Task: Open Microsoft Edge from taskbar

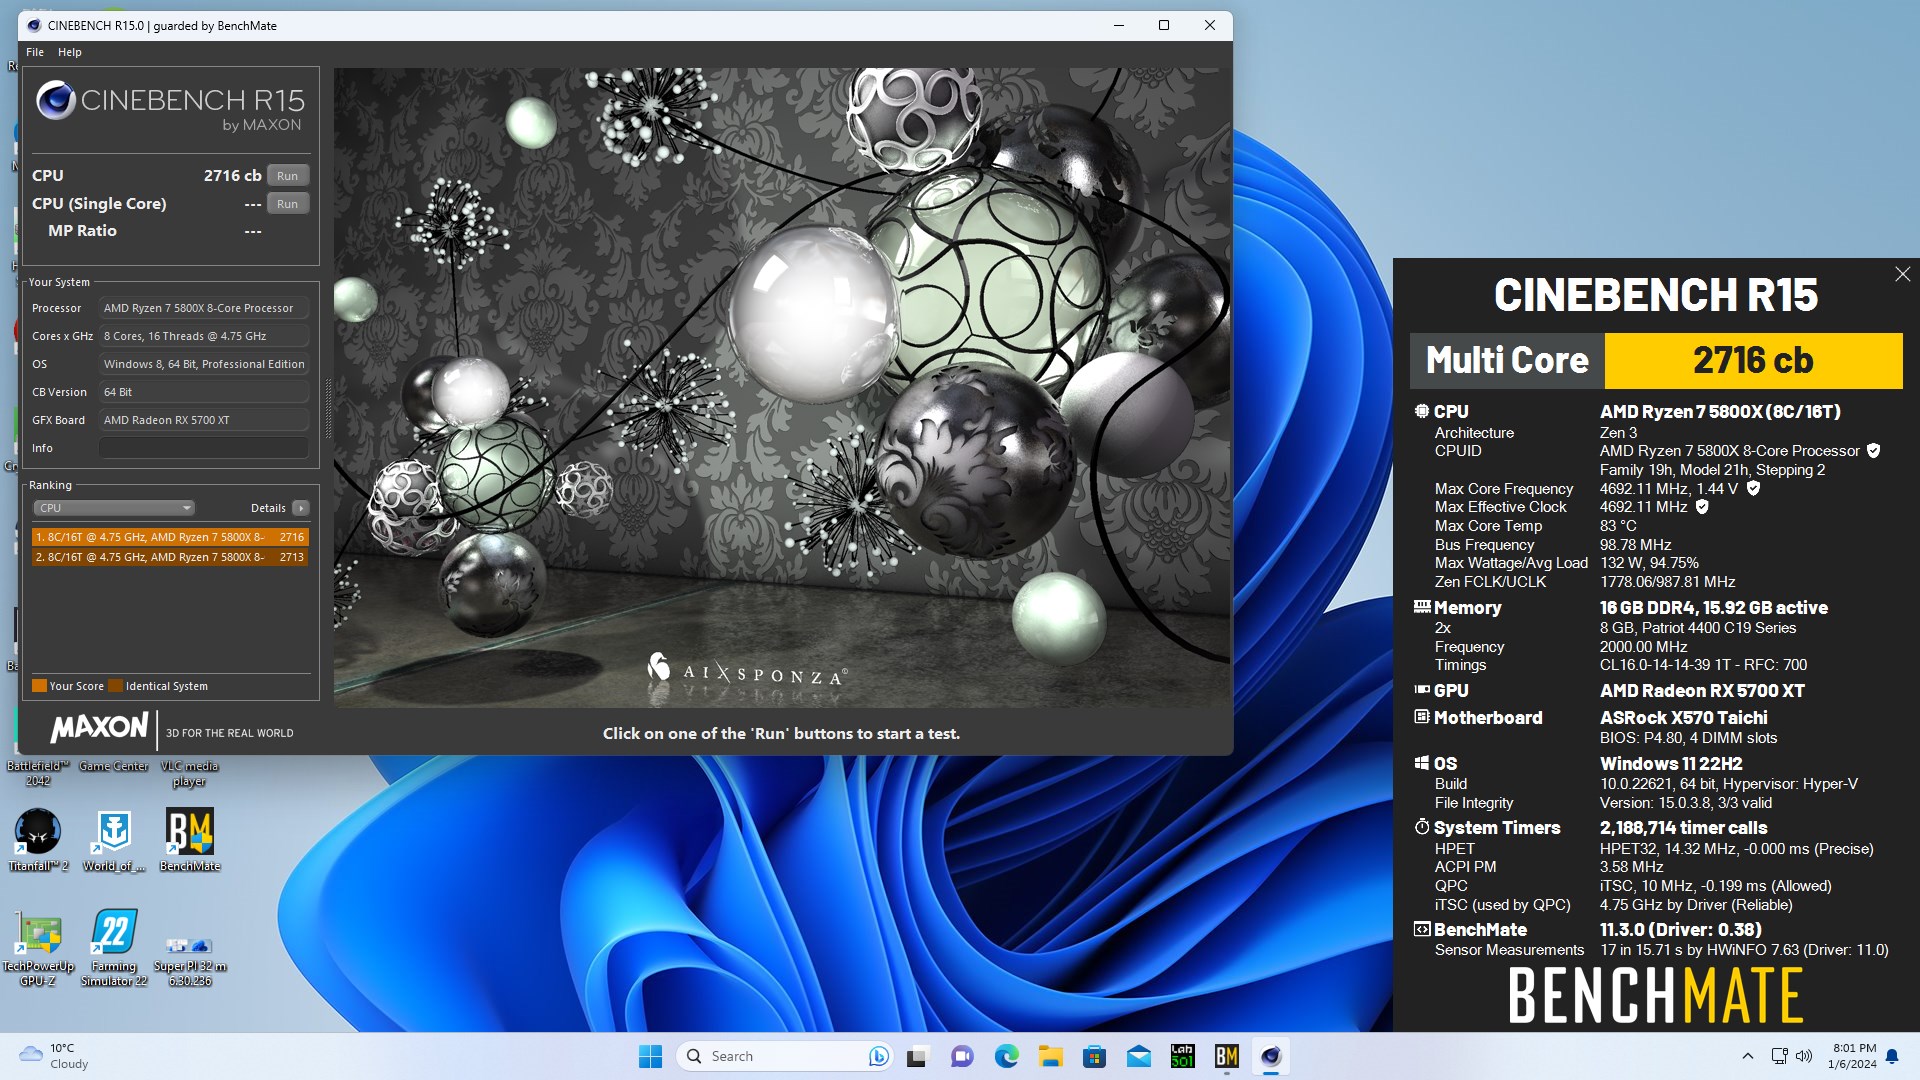Action: 1006,1056
